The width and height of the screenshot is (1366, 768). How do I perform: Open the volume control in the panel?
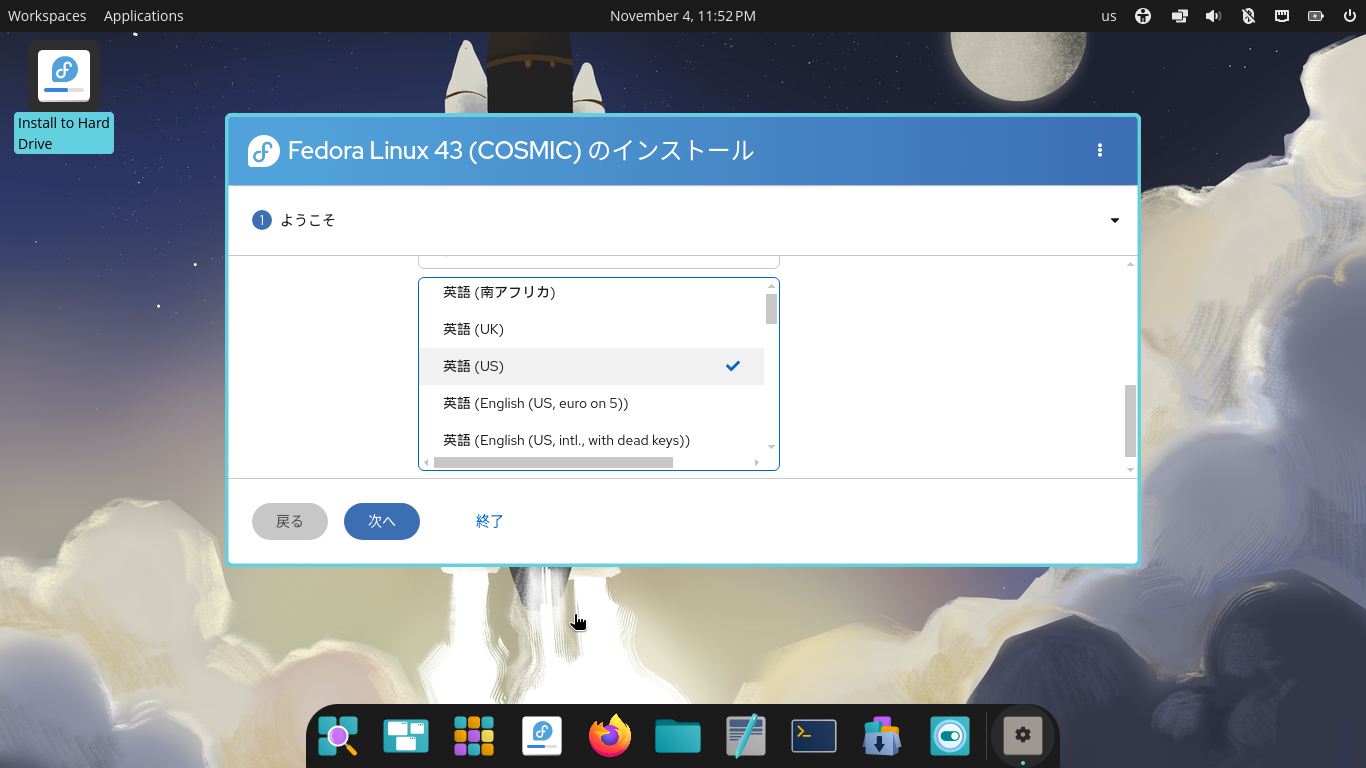coord(1214,16)
